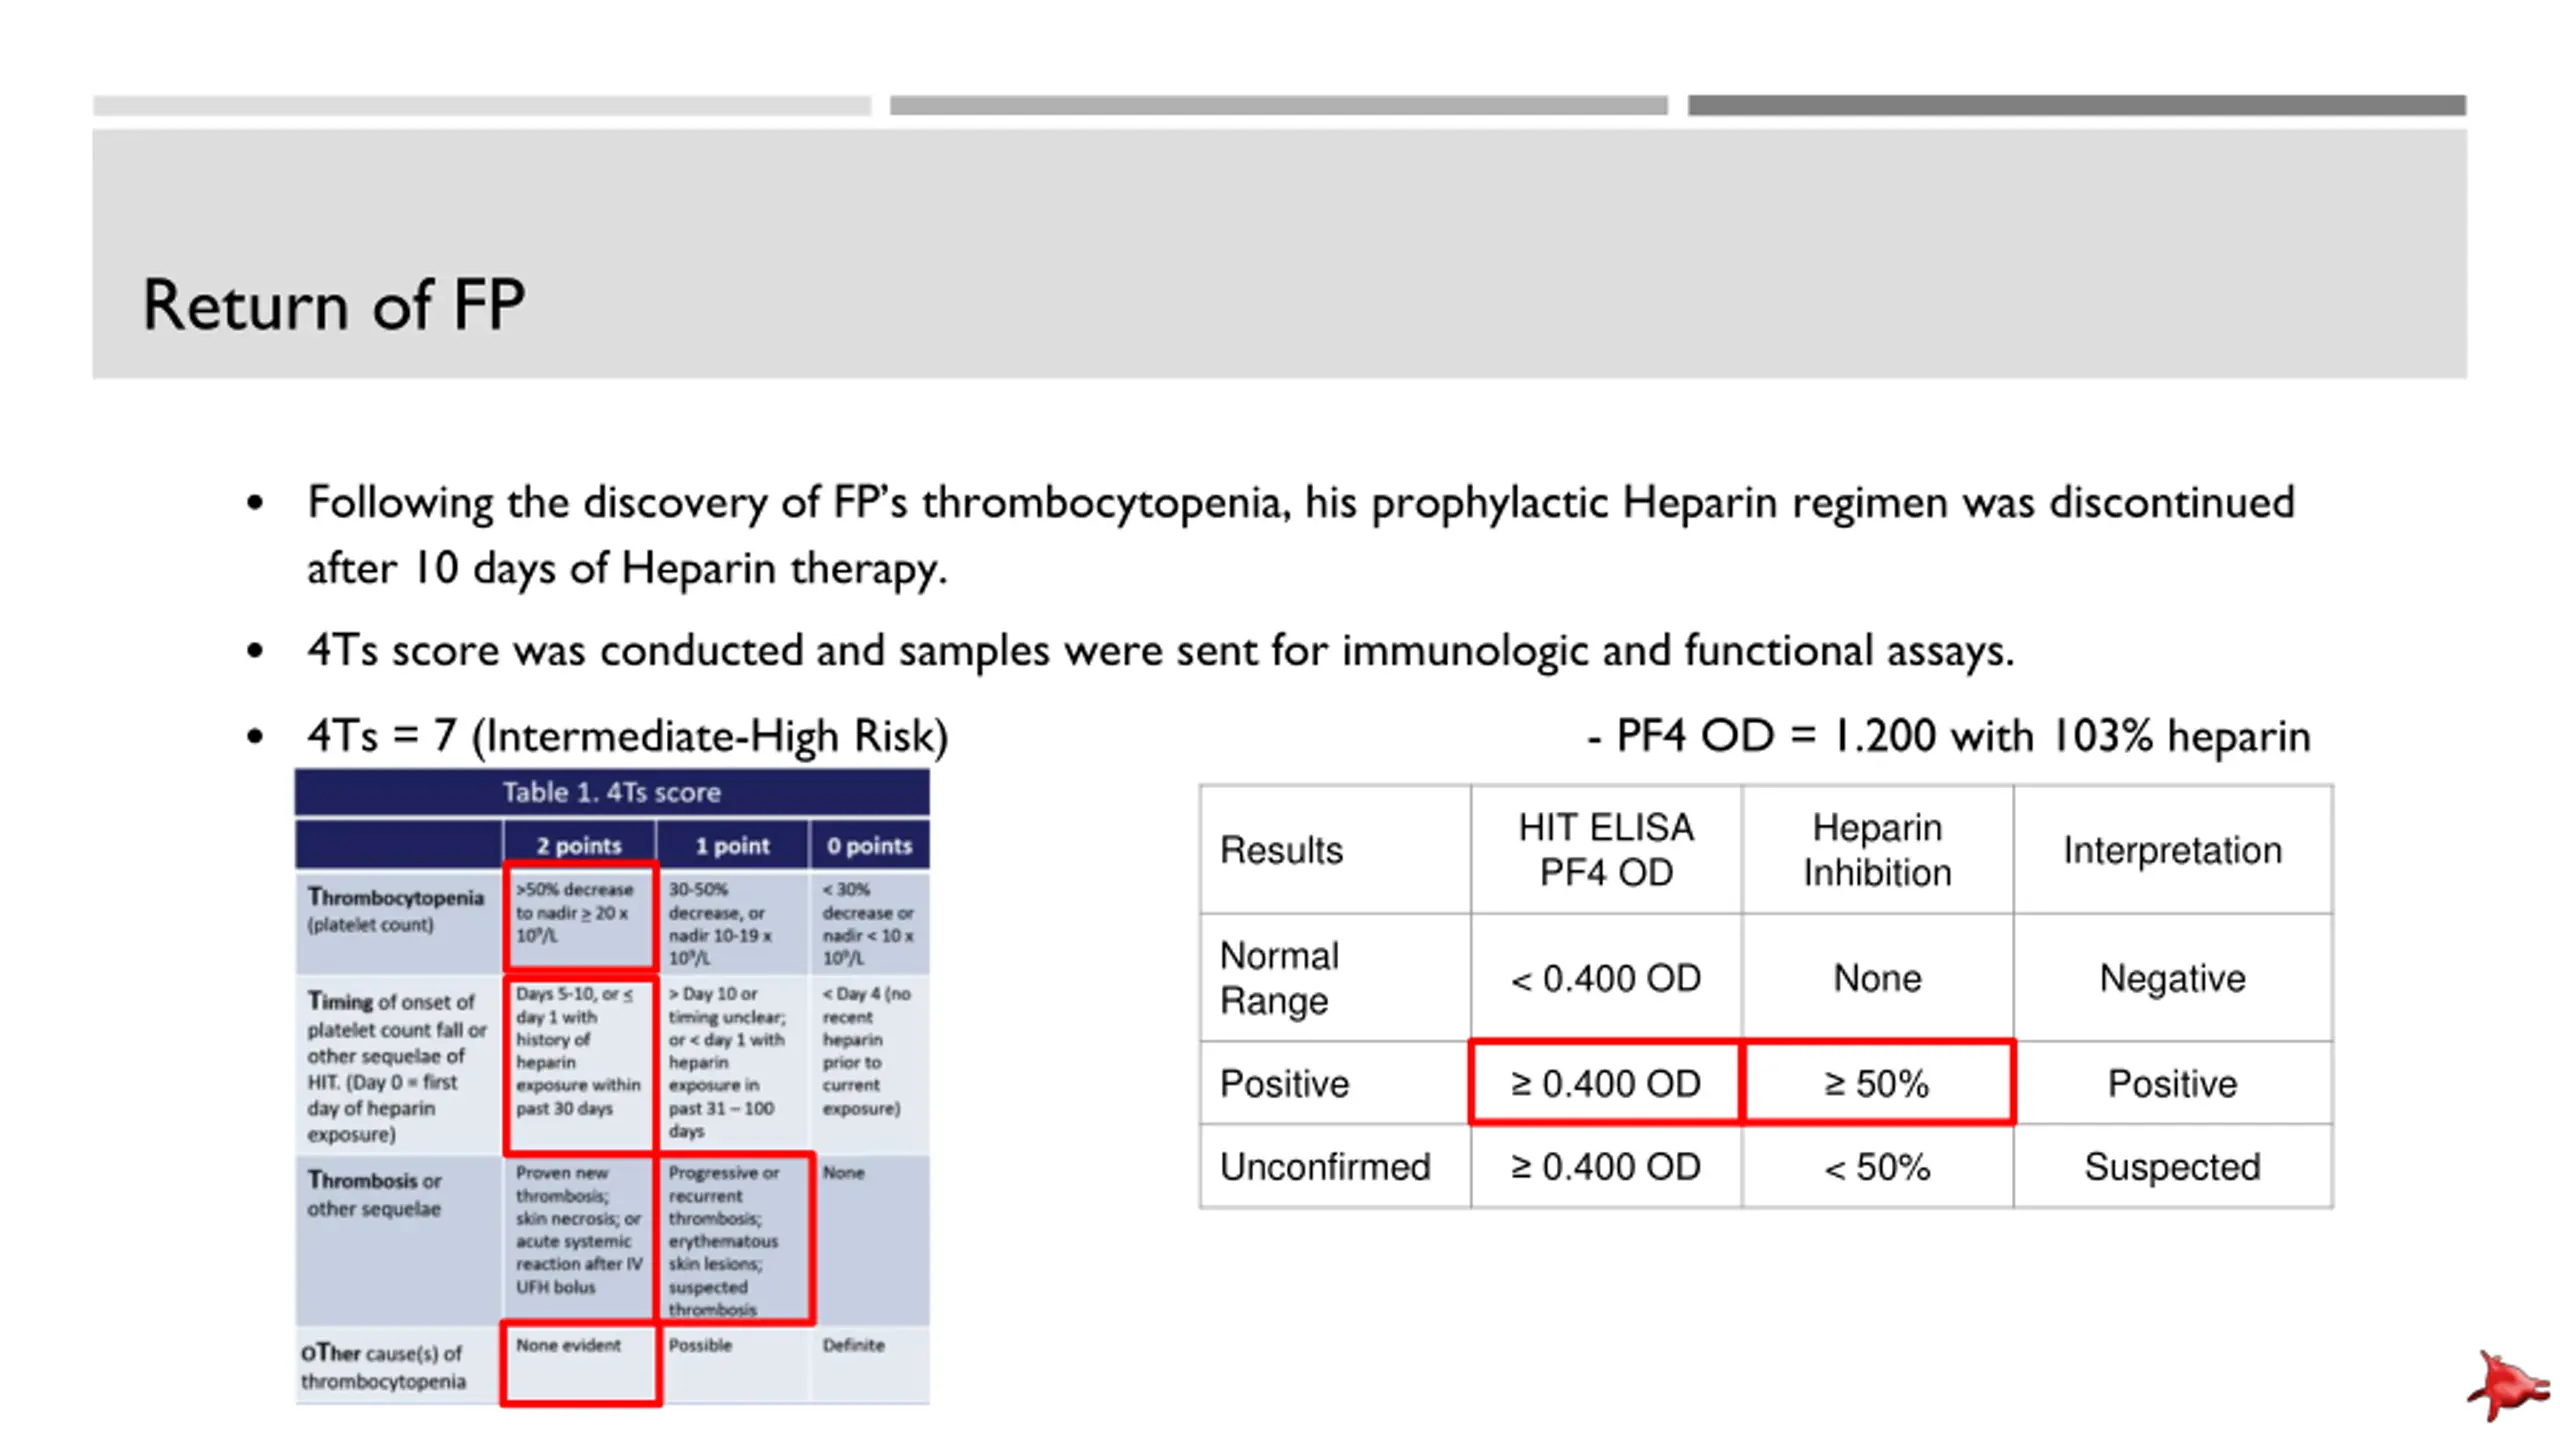This screenshot has width=2560, height=1440.
Task: Click the '1 point' column header
Action: coord(732,845)
